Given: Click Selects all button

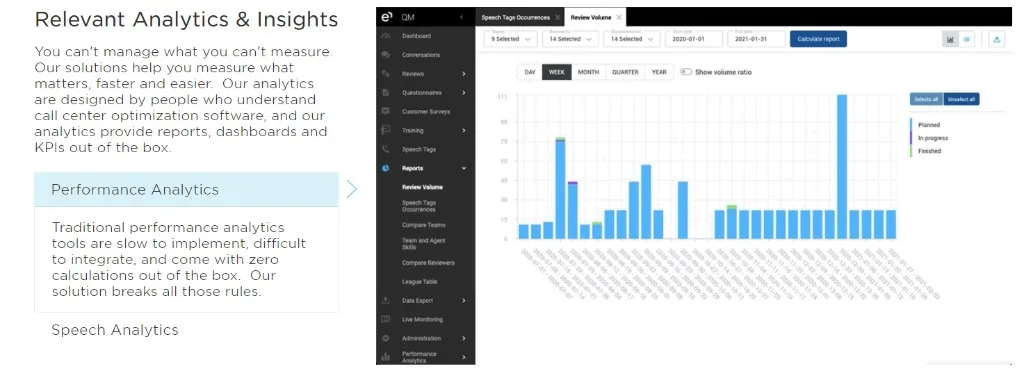Looking at the screenshot, I should pos(927,99).
